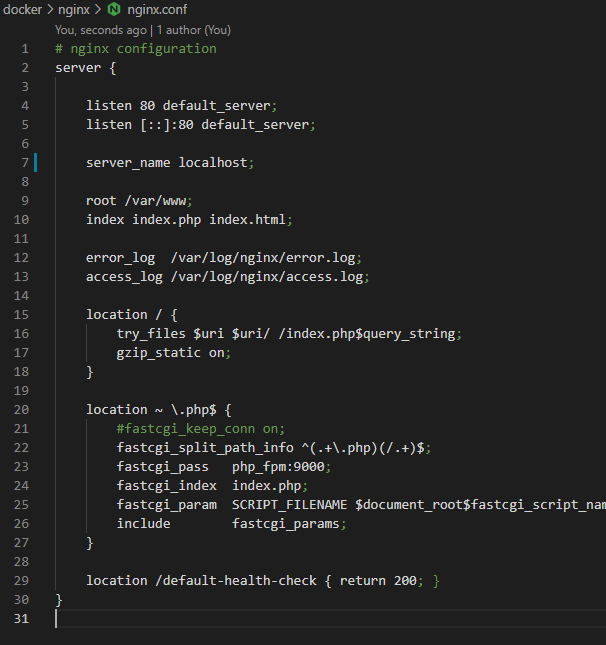Image resolution: width=606 pixels, height=645 pixels.
Task: Open the git blame author annotation
Action: 143,30
